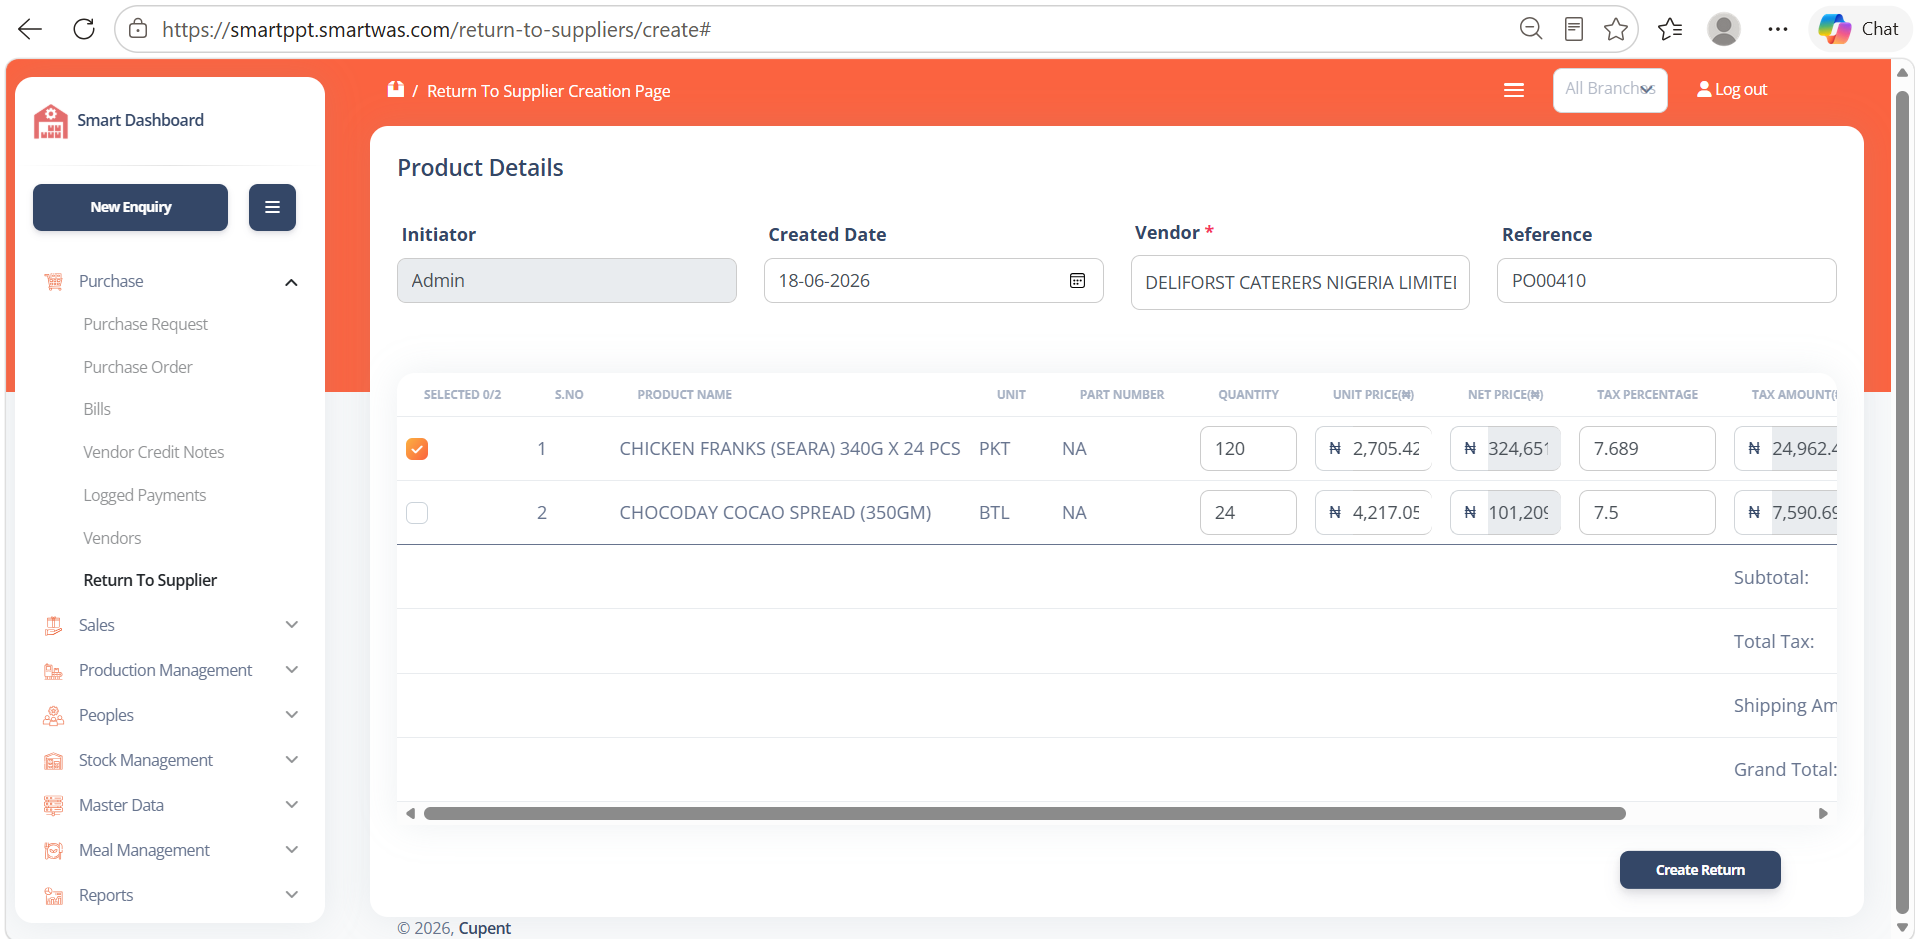
Task: Collapse the Purchase menu chevron
Action: tap(291, 282)
